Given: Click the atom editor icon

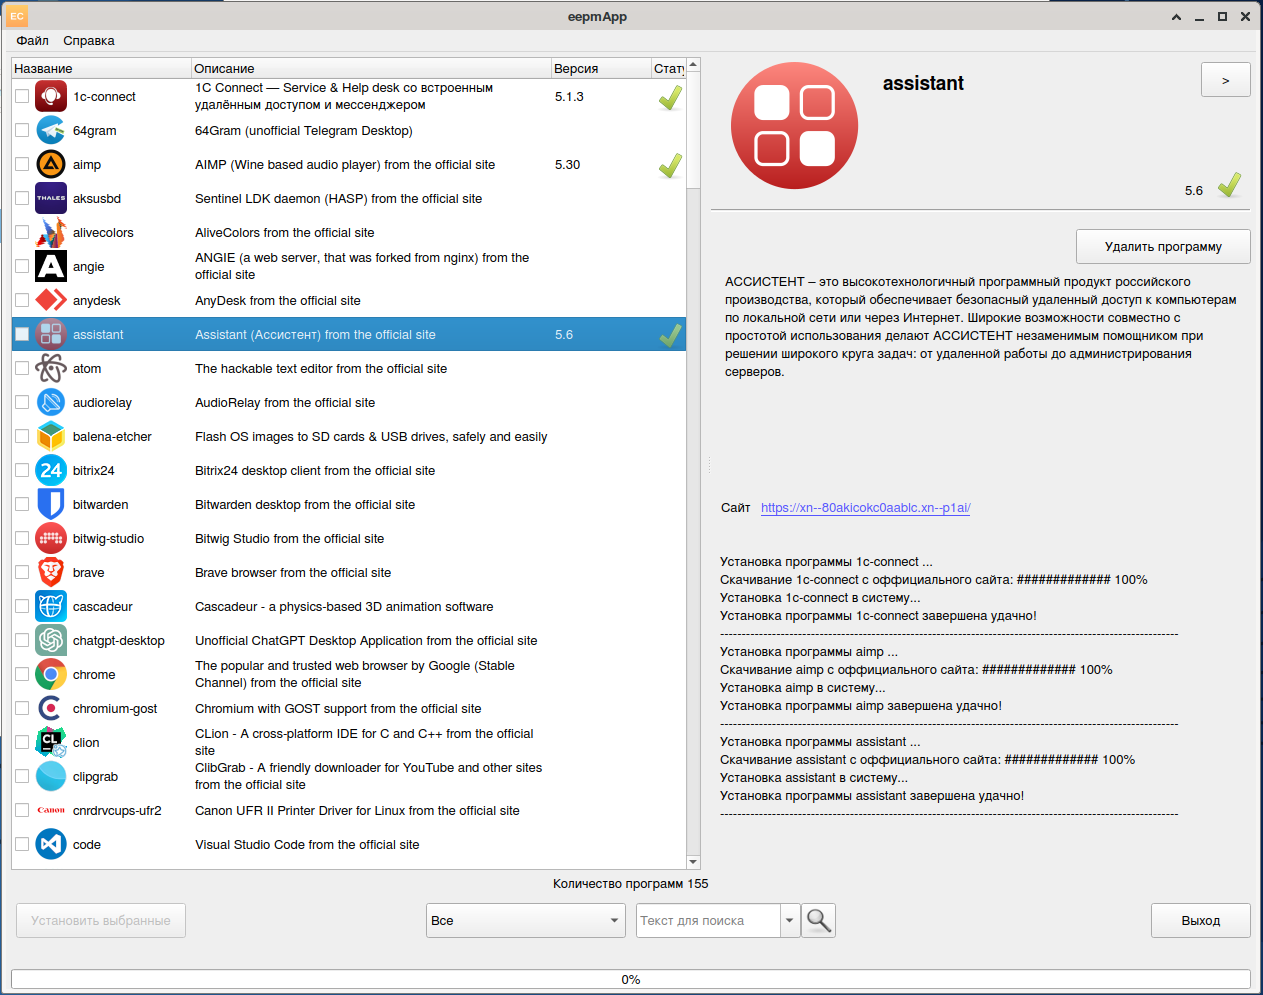Looking at the screenshot, I should pos(51,369).
